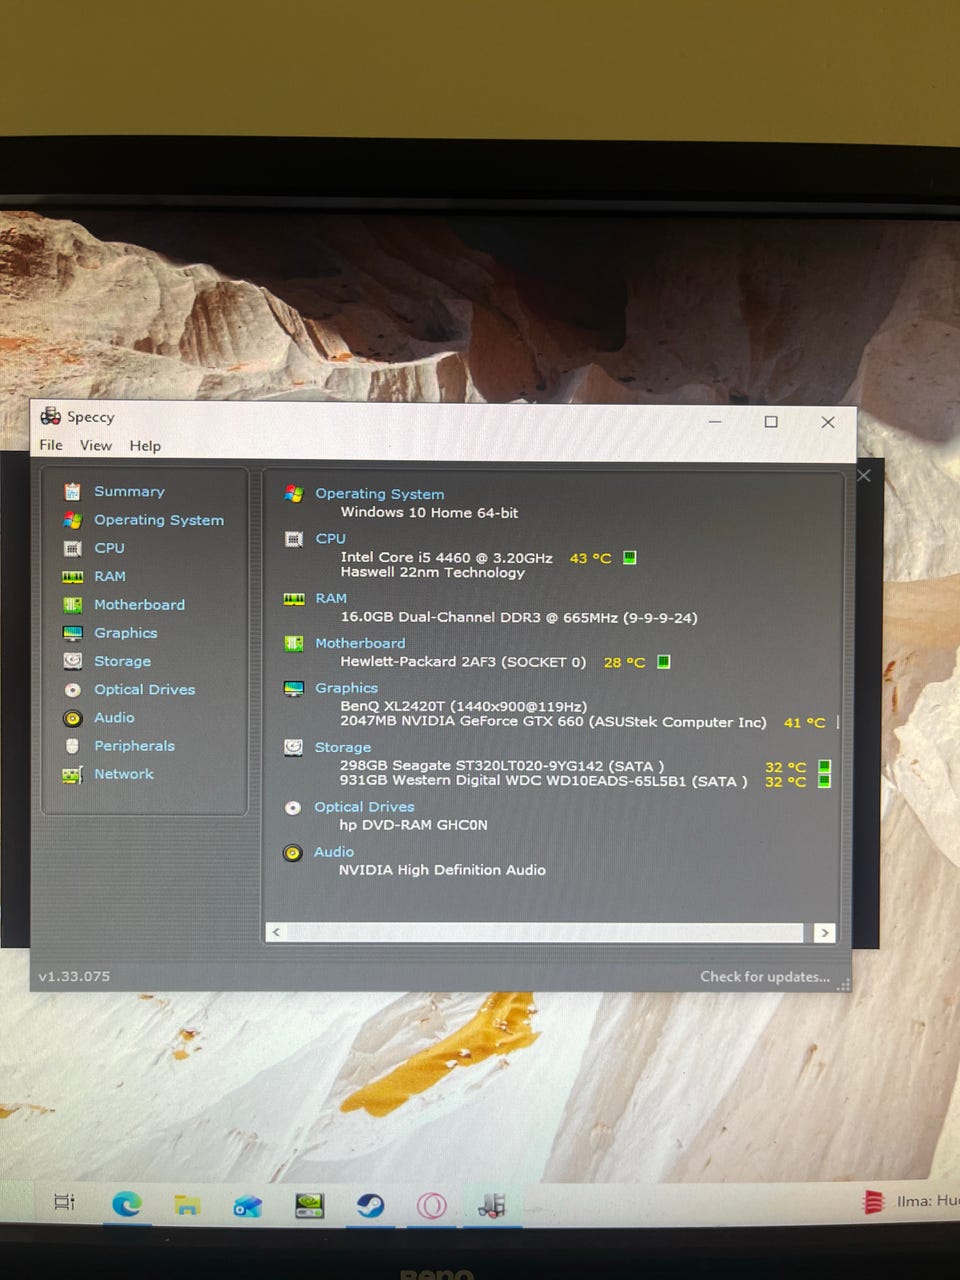Image resolution: width=960 pixels, height=1280 pixels.
Task: Click the Motherboard heading link in summary
Action: point(360,643)
